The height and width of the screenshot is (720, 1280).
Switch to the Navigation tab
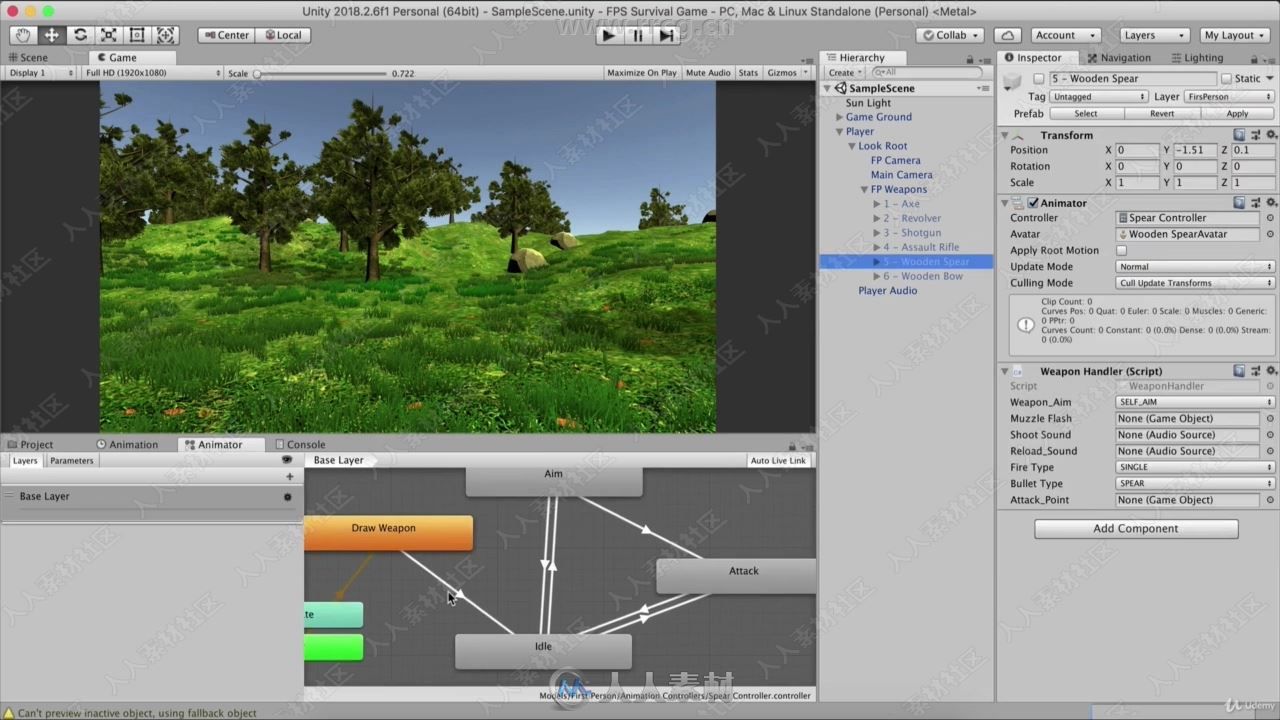tap(1119, 58)
